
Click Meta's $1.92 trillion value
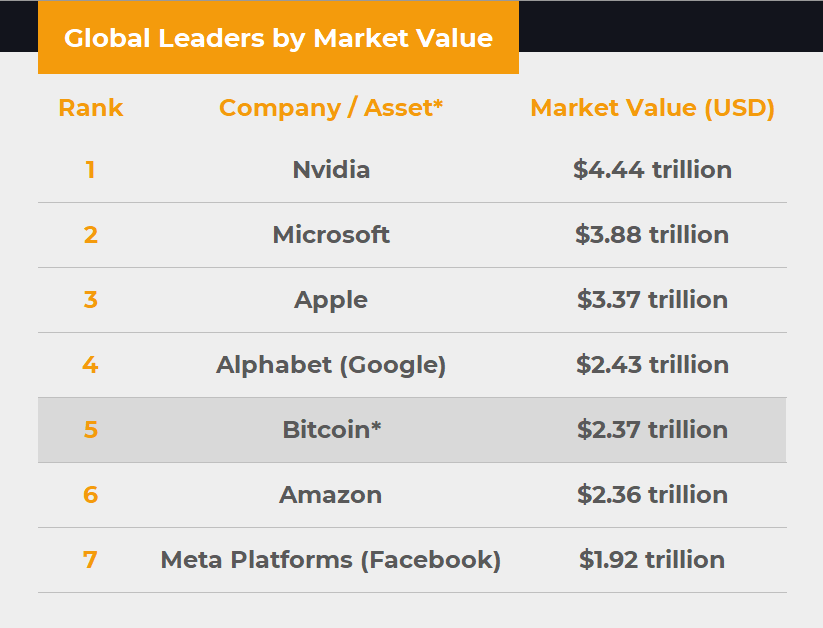tap(652, 560)
